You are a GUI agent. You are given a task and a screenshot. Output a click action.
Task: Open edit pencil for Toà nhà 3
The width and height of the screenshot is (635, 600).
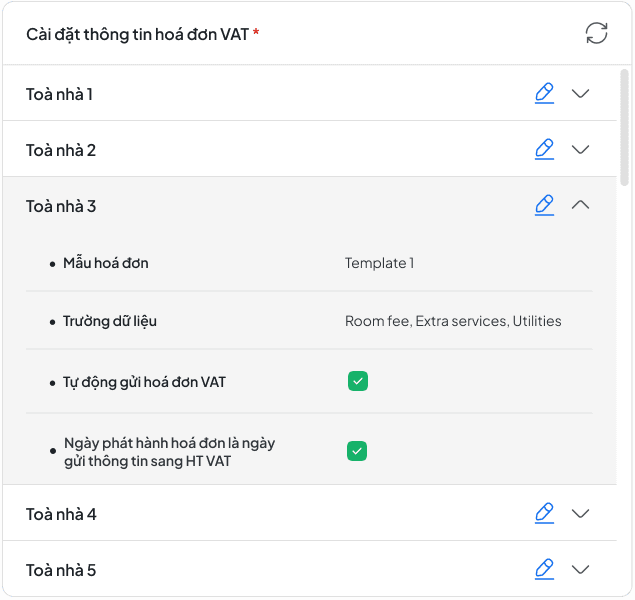click(544, 206)
